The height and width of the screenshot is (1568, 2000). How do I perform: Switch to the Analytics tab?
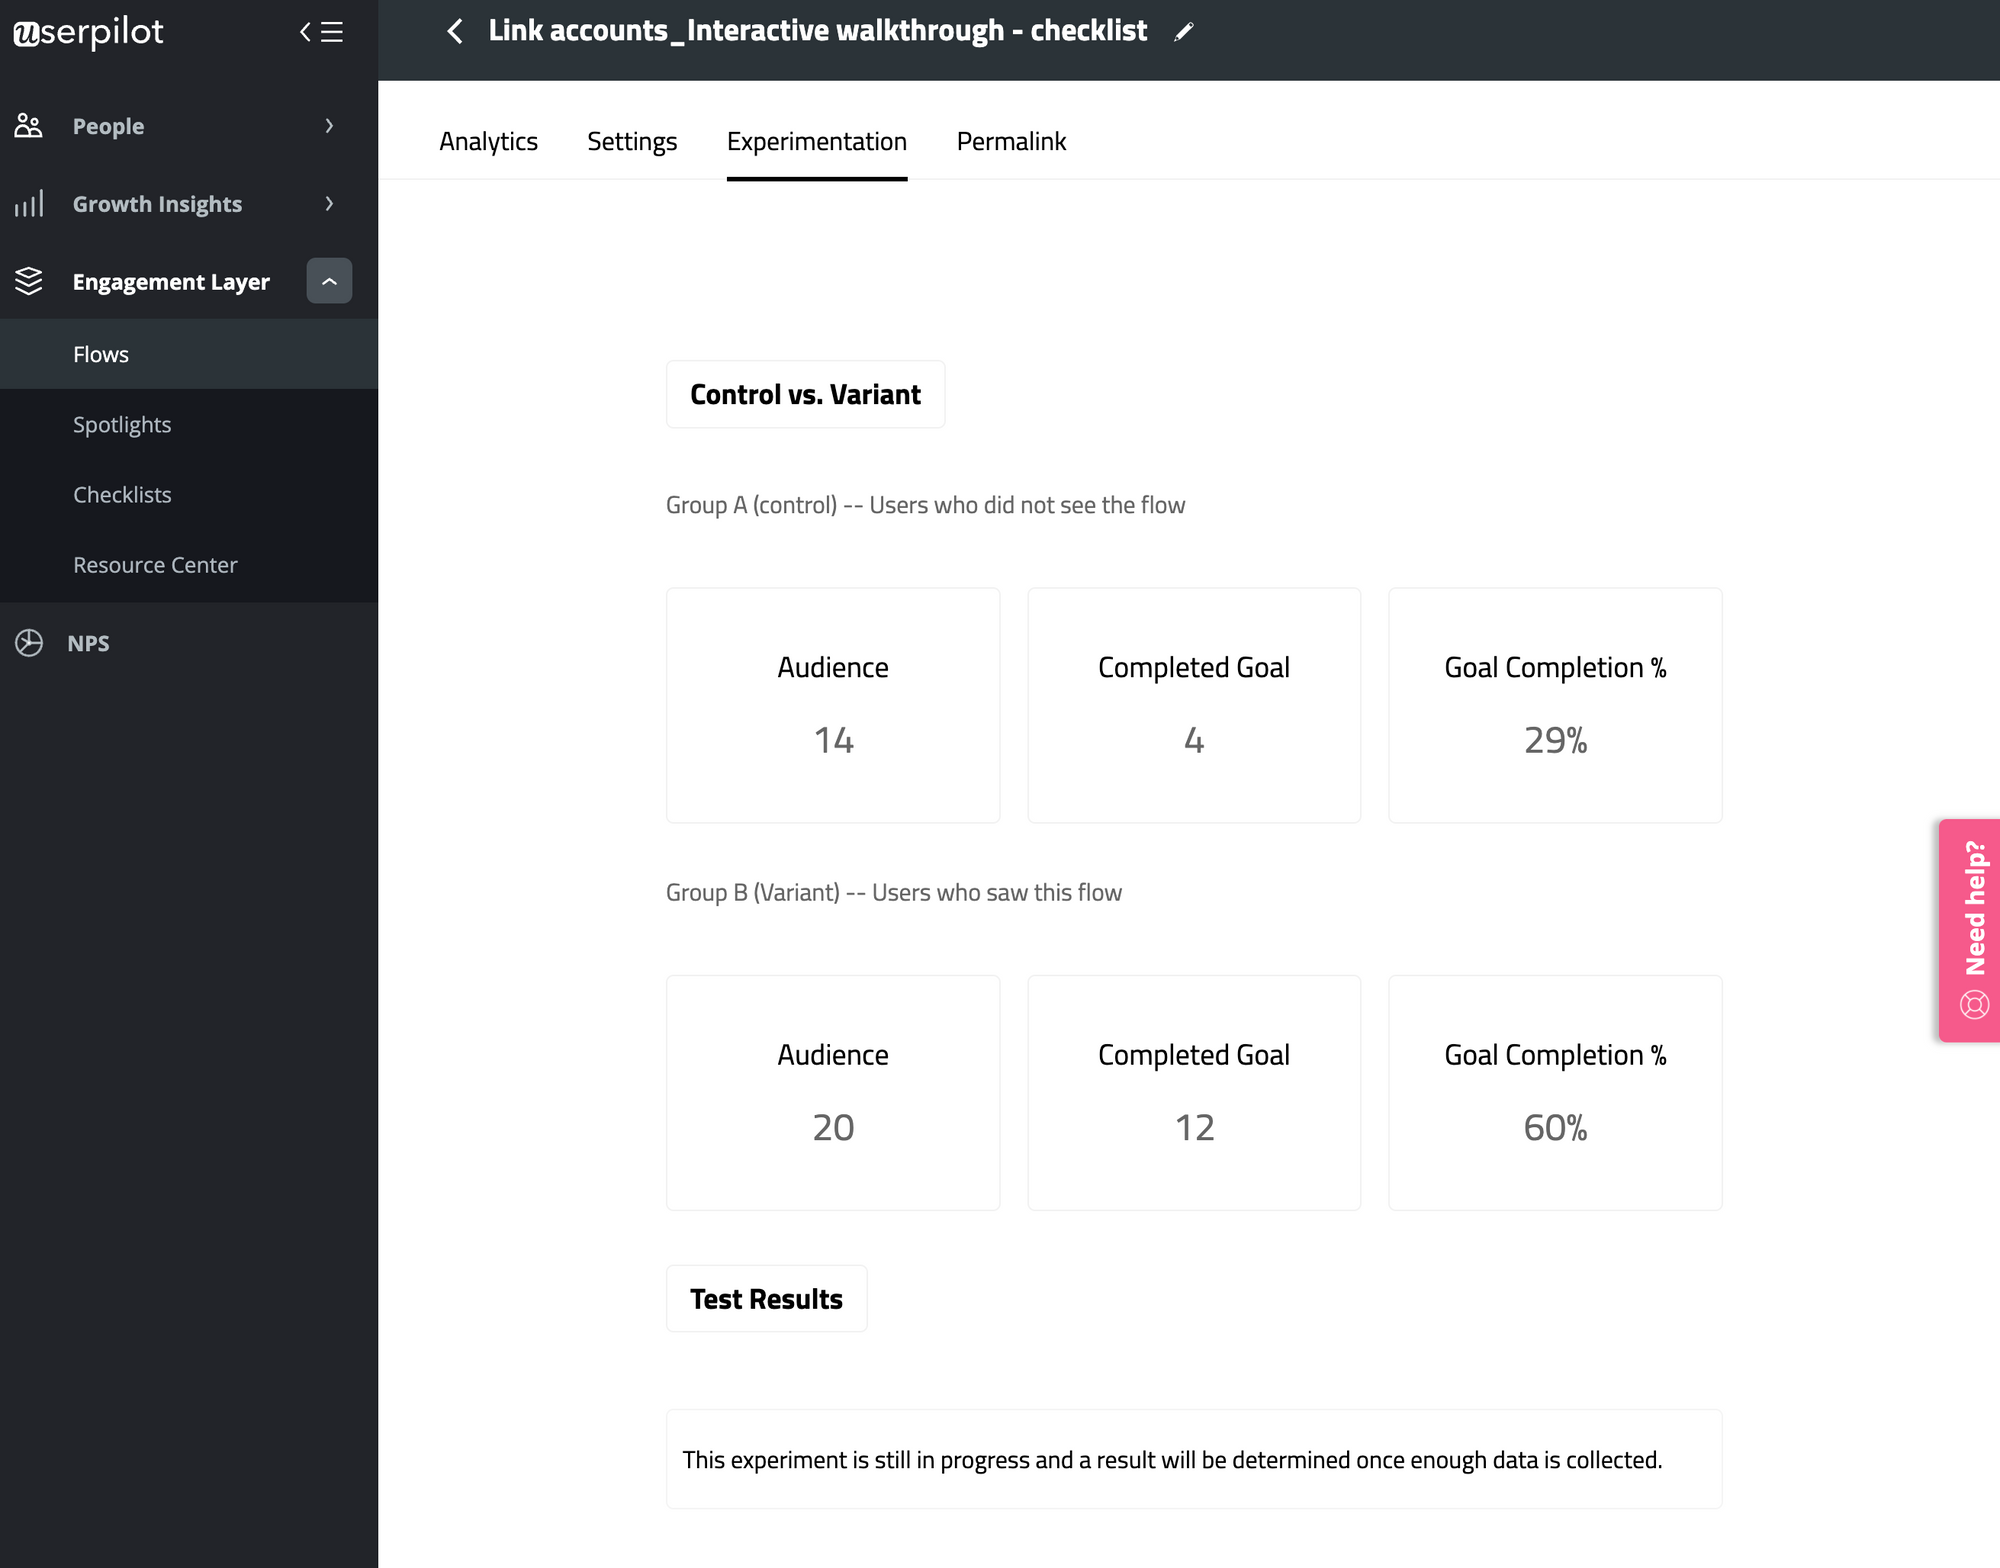pos(489,141)
